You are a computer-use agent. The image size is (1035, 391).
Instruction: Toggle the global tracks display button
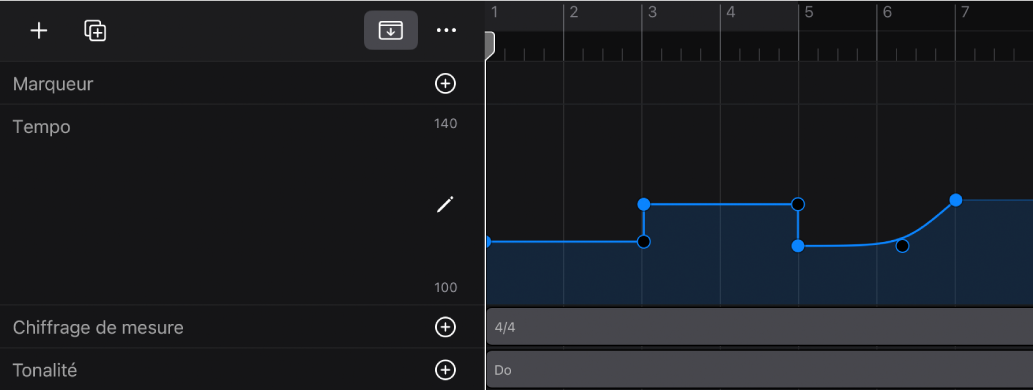(391, 30)
